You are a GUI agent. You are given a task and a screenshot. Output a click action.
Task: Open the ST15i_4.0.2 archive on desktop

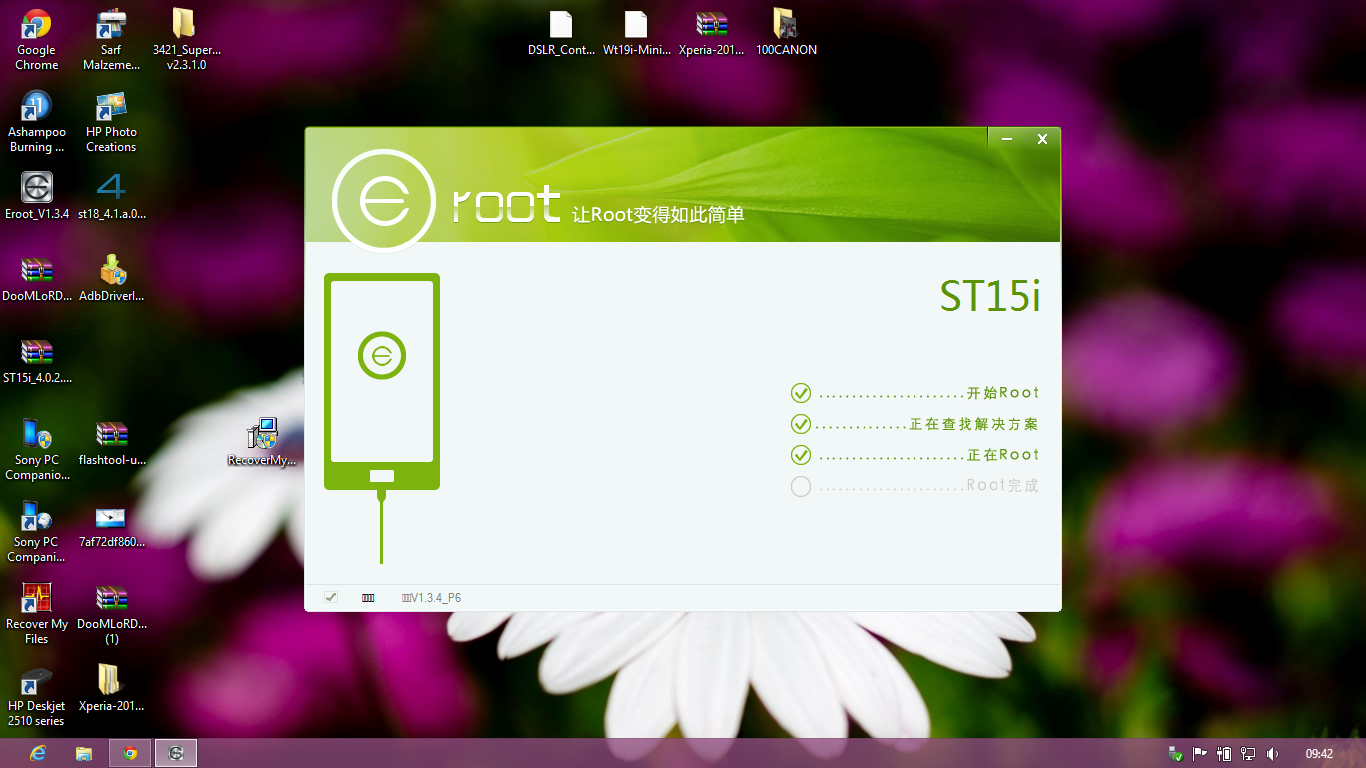pyautogui.click(x=36, y=360)
